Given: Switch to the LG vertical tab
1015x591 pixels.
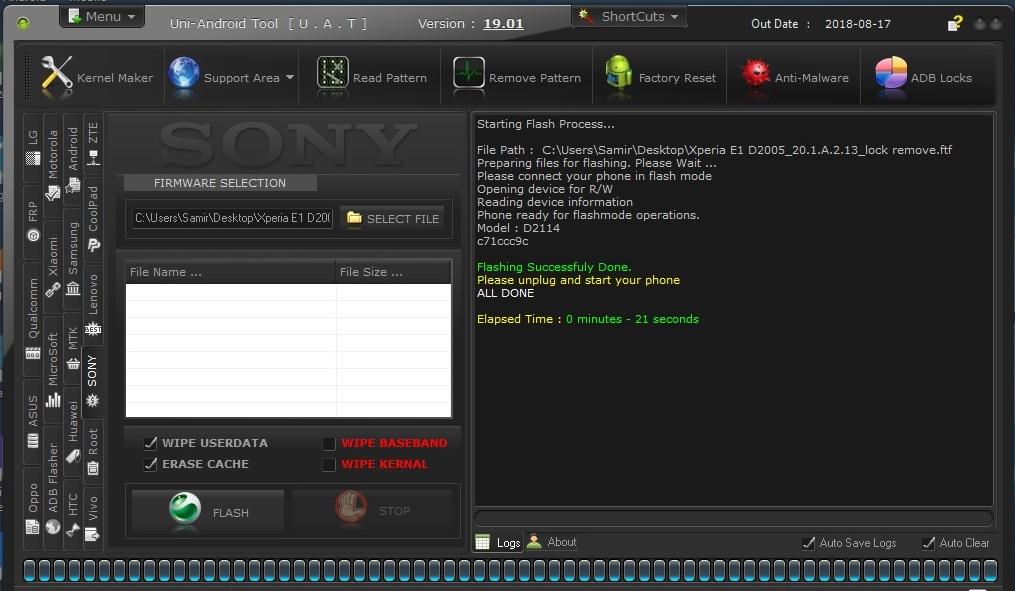Looking at the screenshot, I should pyautogui.click(x=33, y=148).
